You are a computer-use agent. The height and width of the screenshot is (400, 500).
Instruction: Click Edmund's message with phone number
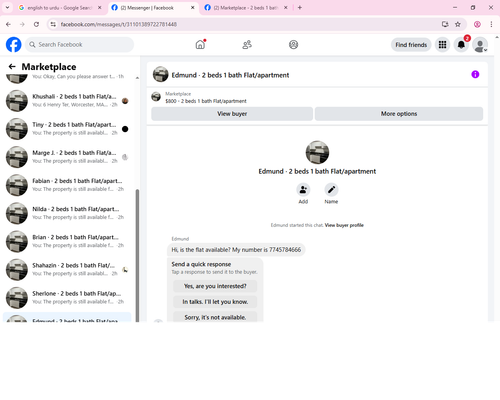236,250
